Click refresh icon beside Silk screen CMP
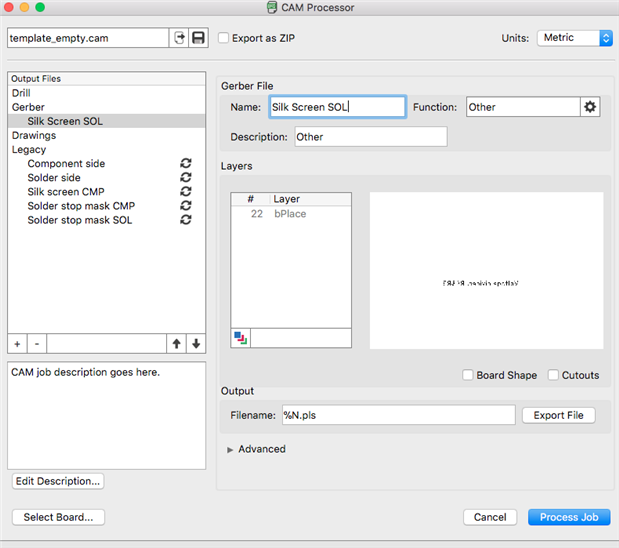619x548 pixels. pyautogui.click(x=186, y=191)
